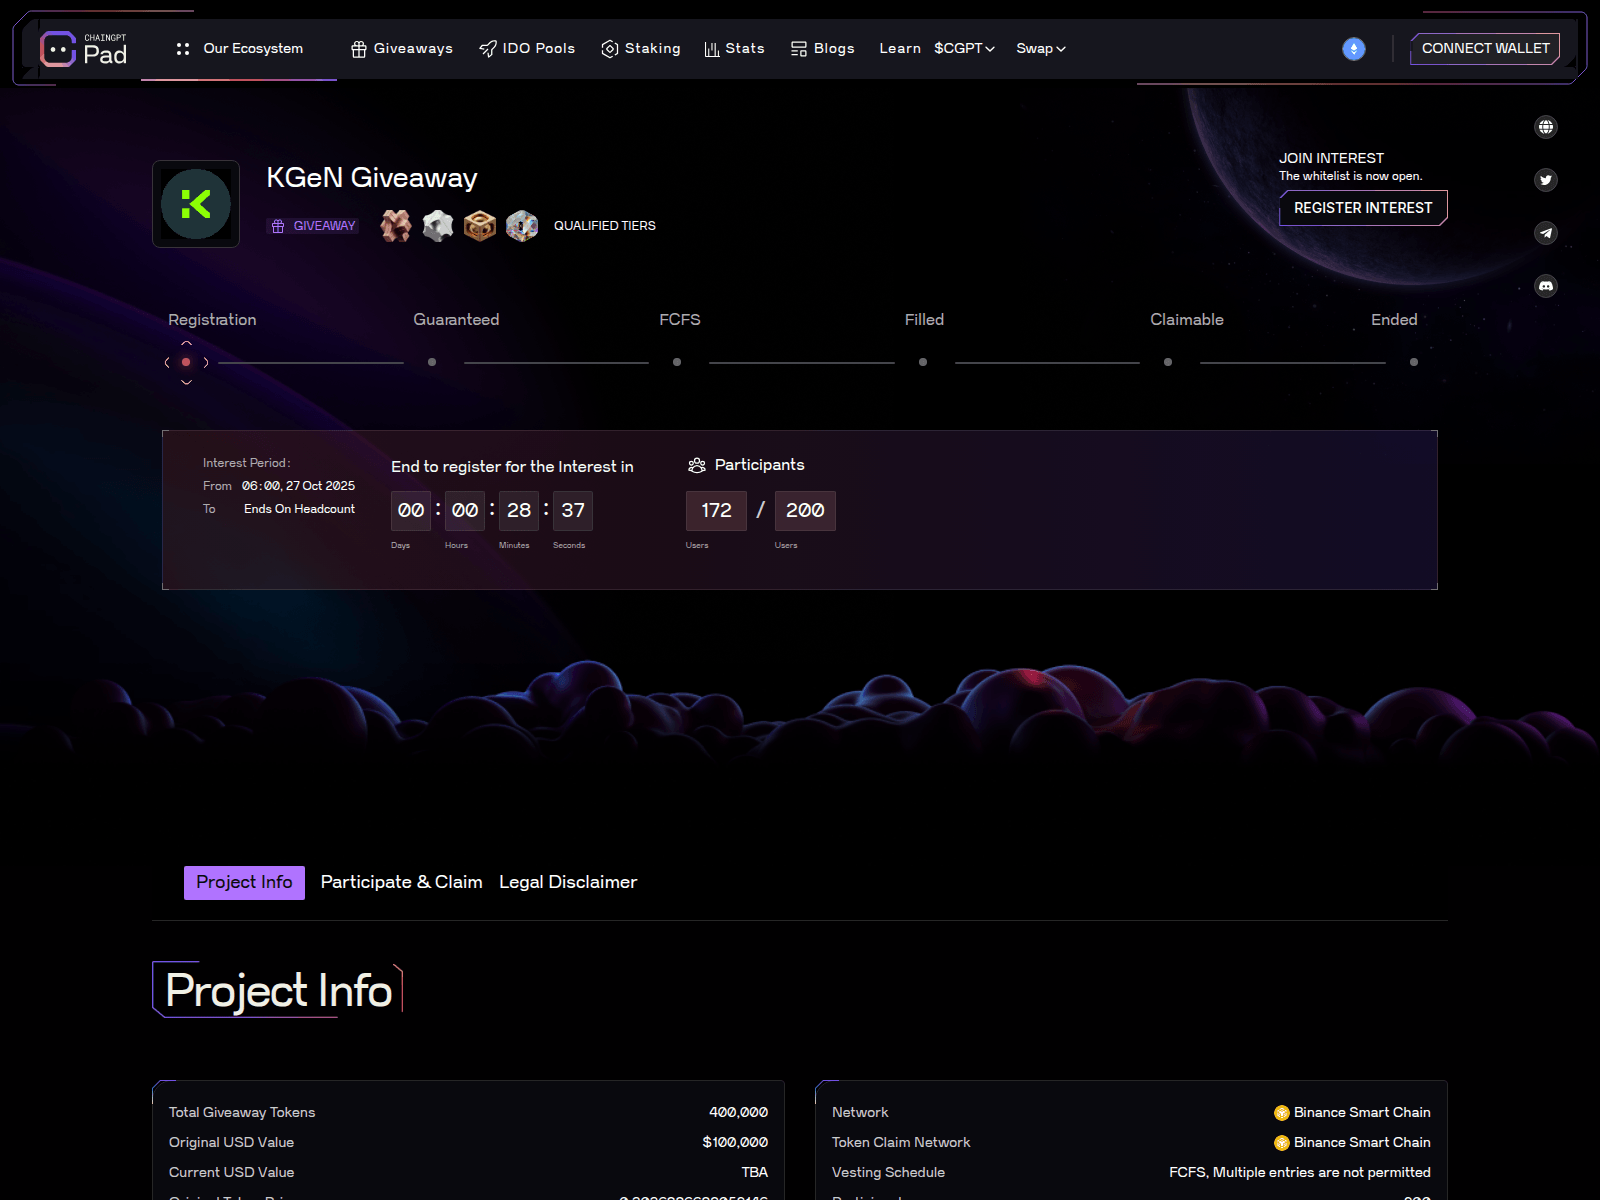The image size is (1600, 1200).
Task: Click the Blogs icon in navbar
Action: tap(799, 49)
